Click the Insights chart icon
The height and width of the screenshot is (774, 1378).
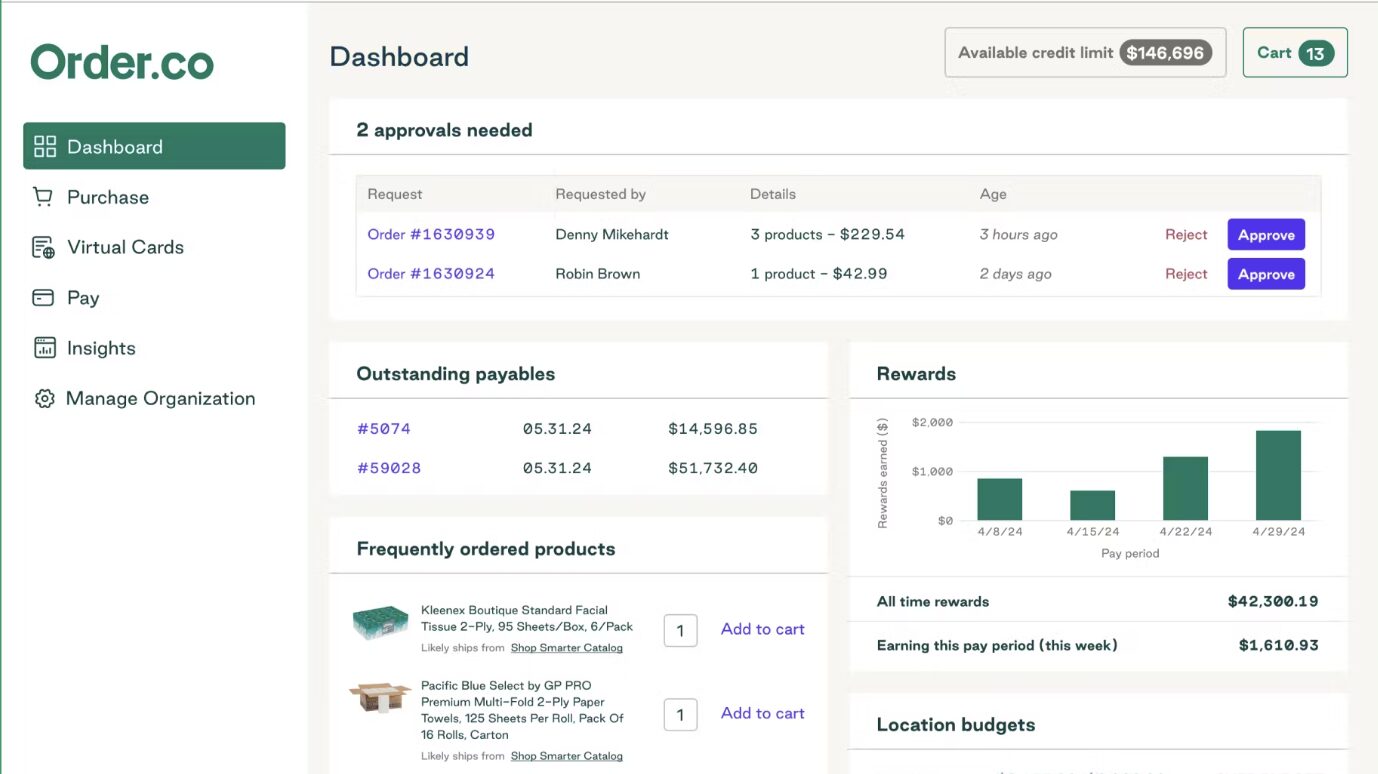[44, 348]
